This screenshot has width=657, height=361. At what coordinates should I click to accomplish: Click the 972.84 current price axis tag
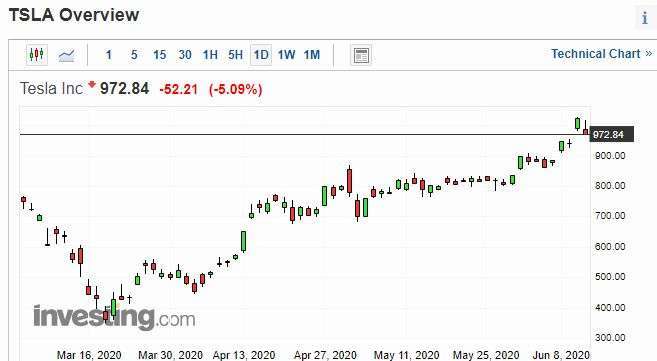tap(612, 134)
